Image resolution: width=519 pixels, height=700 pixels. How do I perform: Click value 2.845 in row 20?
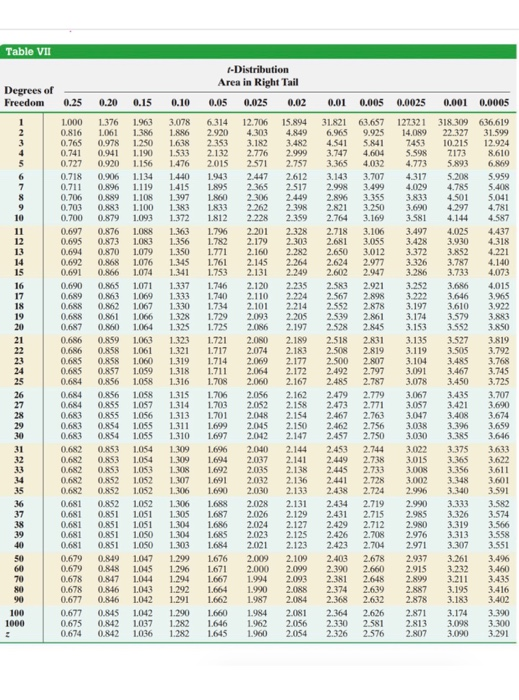click(x=374, y=327)
